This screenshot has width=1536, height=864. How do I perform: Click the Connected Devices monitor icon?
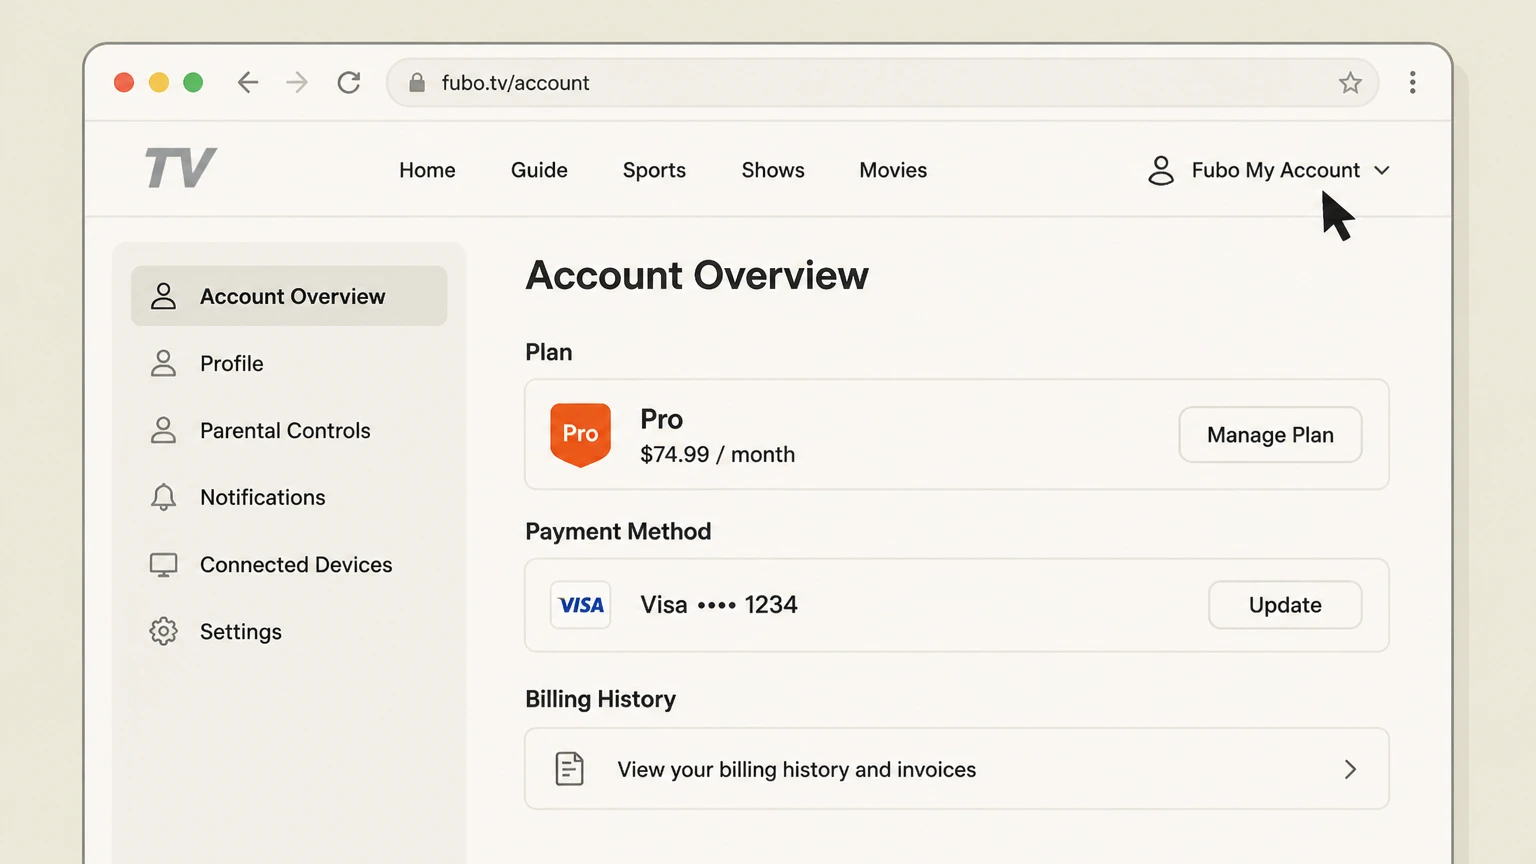[x=163, y=565]
